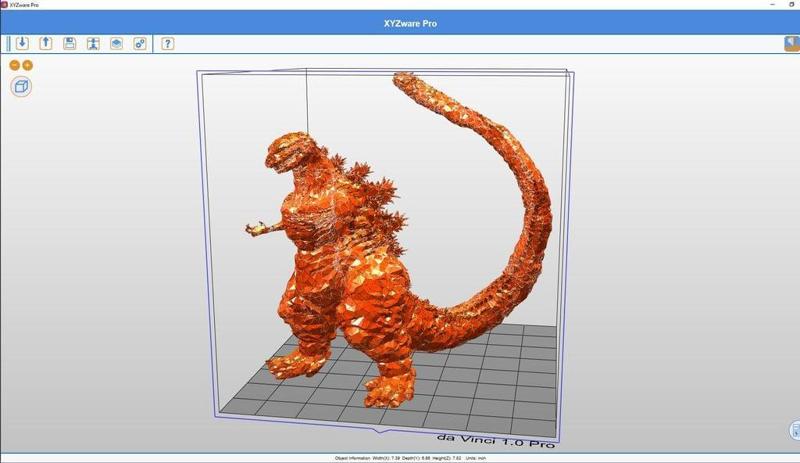This screenshot has height=463, width=800.
Task: Restore down the XYZware Pro window
Action: point(792,4)
